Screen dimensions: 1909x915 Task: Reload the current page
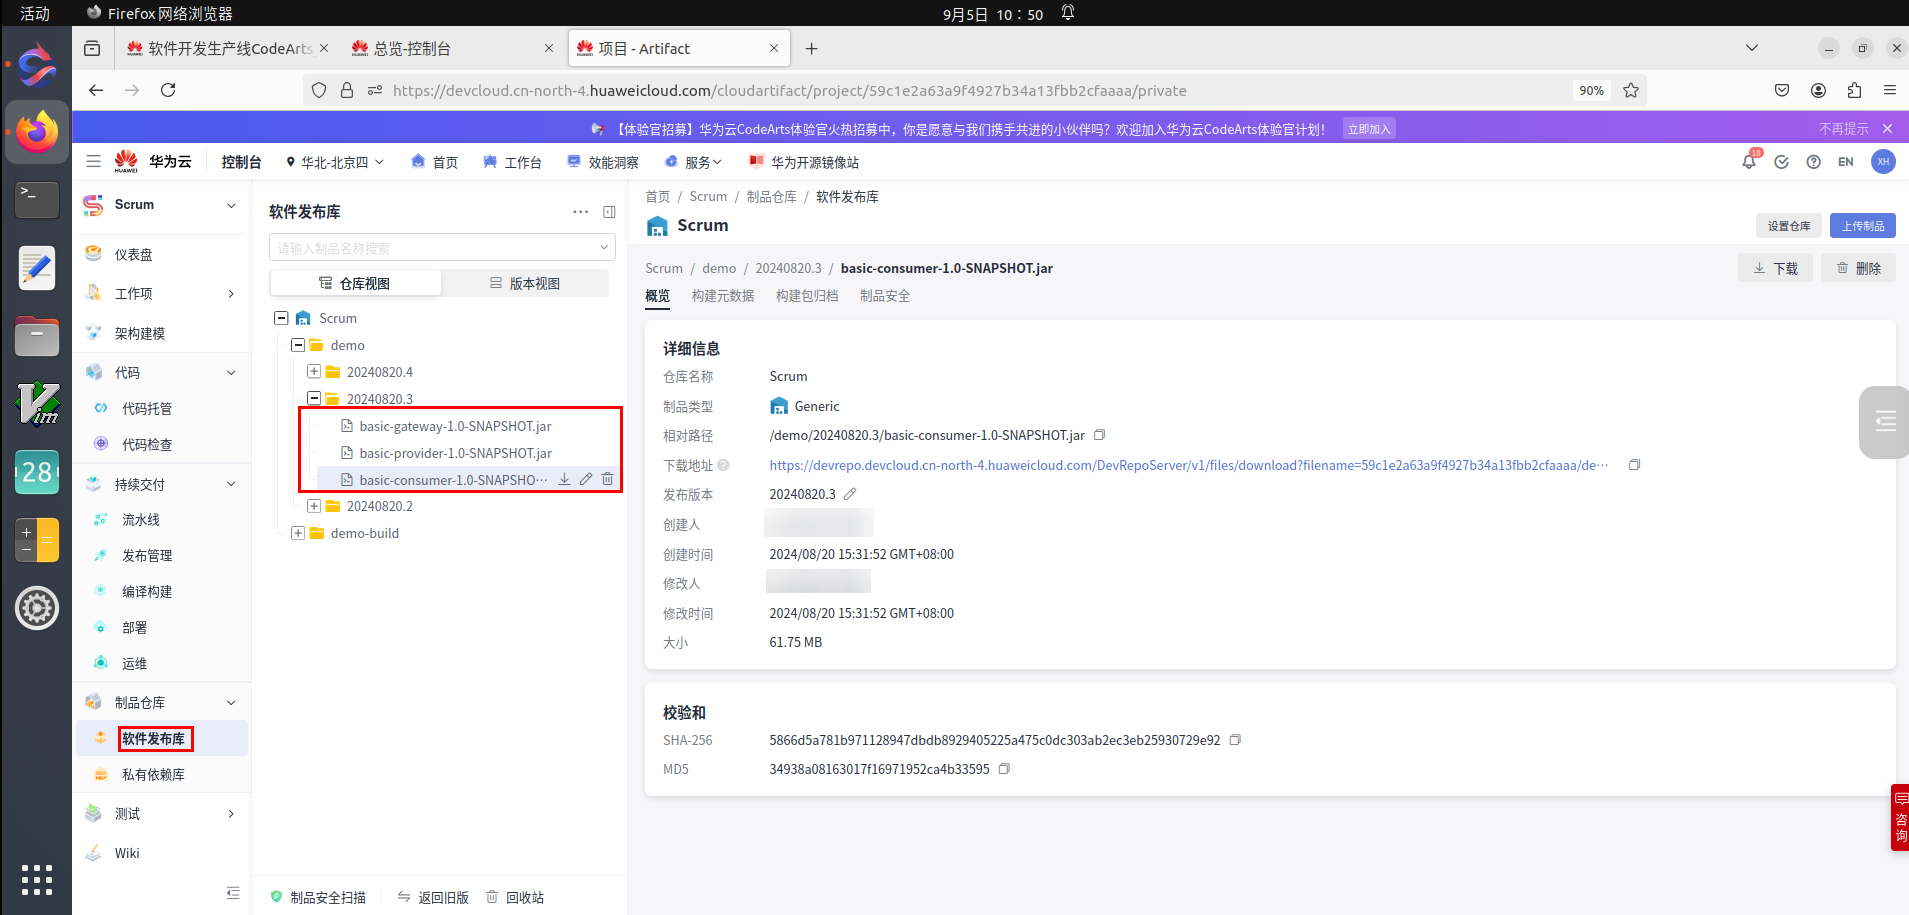click(168, 90)
